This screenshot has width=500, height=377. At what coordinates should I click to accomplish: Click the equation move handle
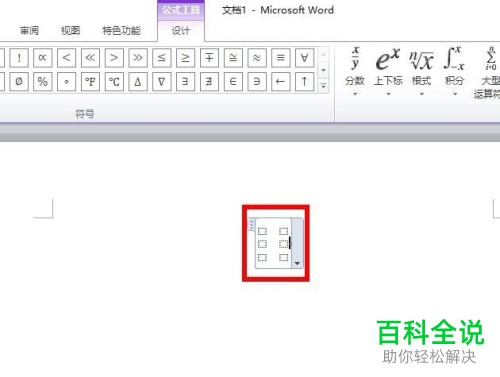click(252, 224)
